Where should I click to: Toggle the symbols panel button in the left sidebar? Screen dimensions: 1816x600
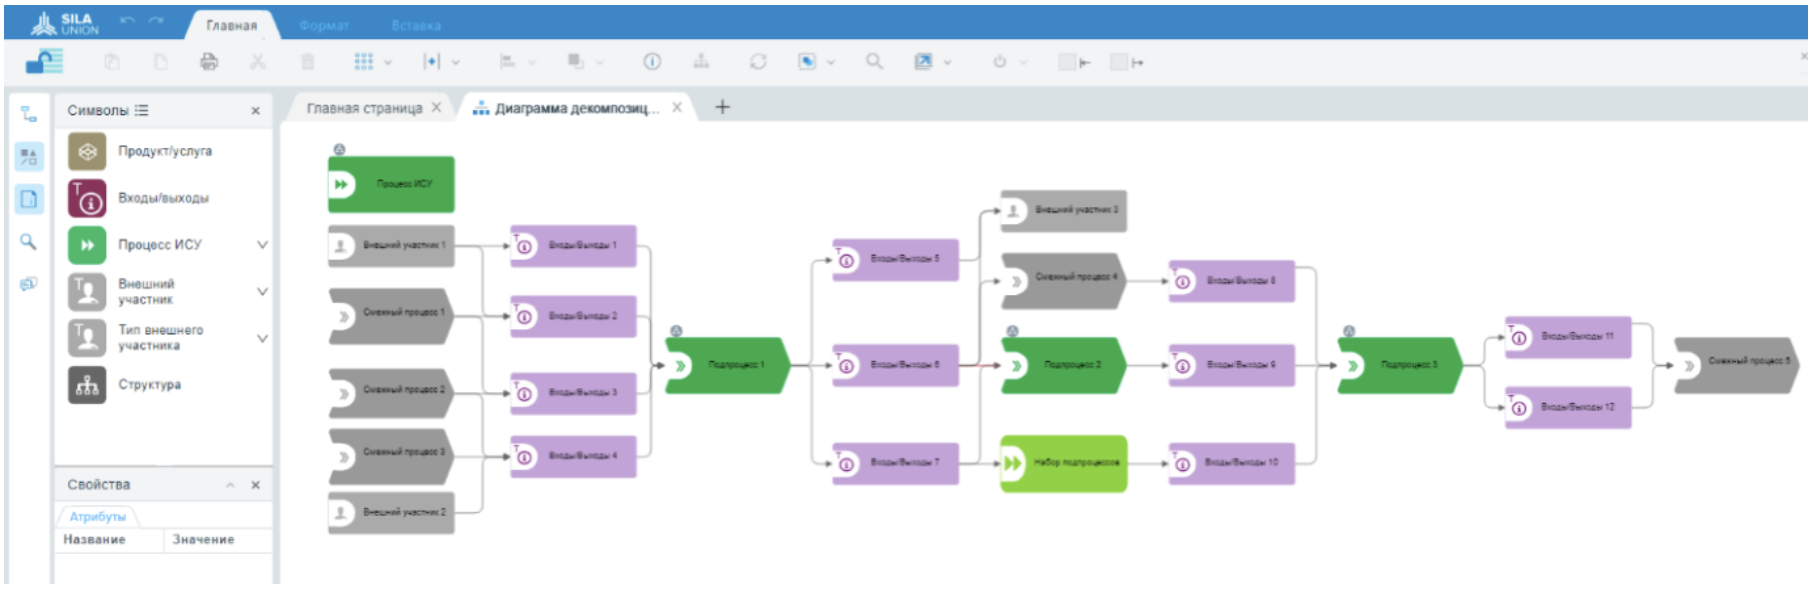point(28,156)
